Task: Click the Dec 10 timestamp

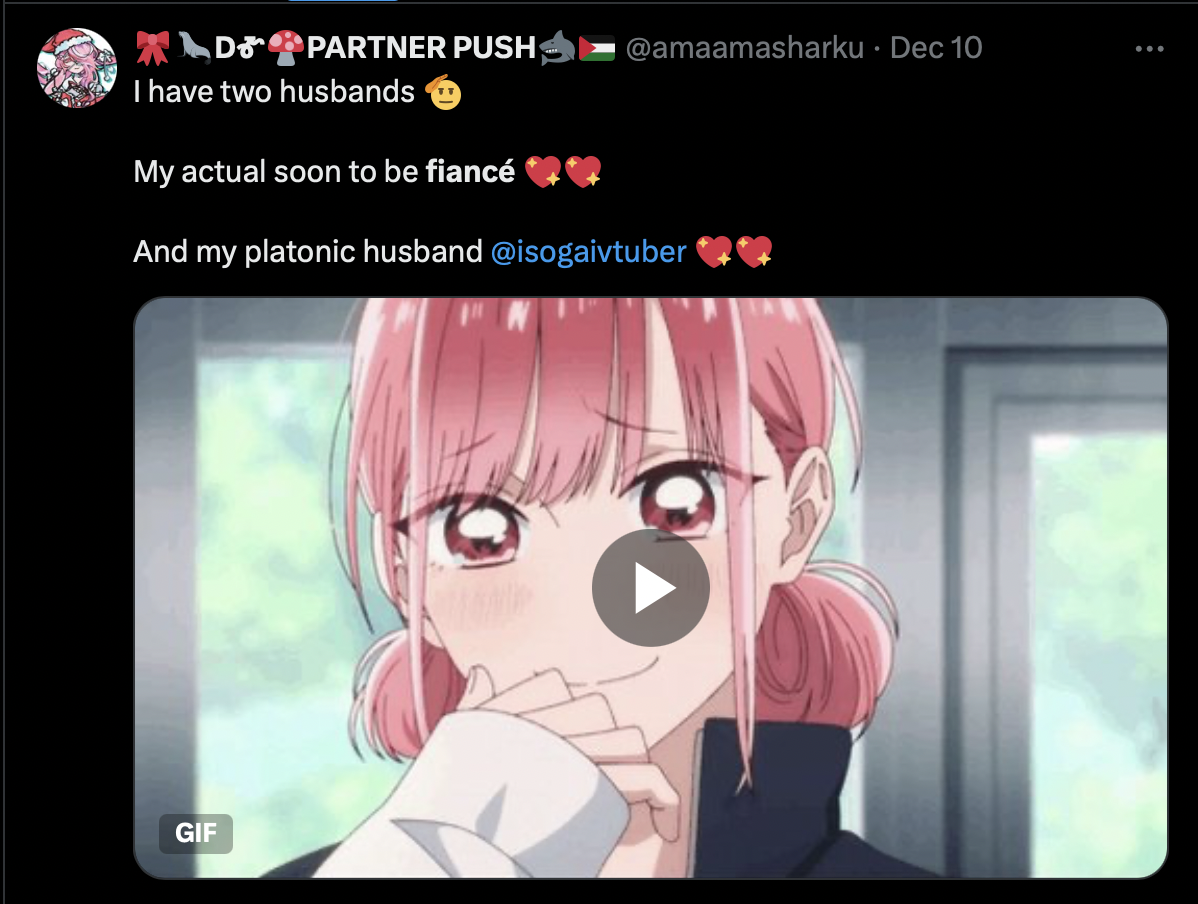Action: [936, 48]
